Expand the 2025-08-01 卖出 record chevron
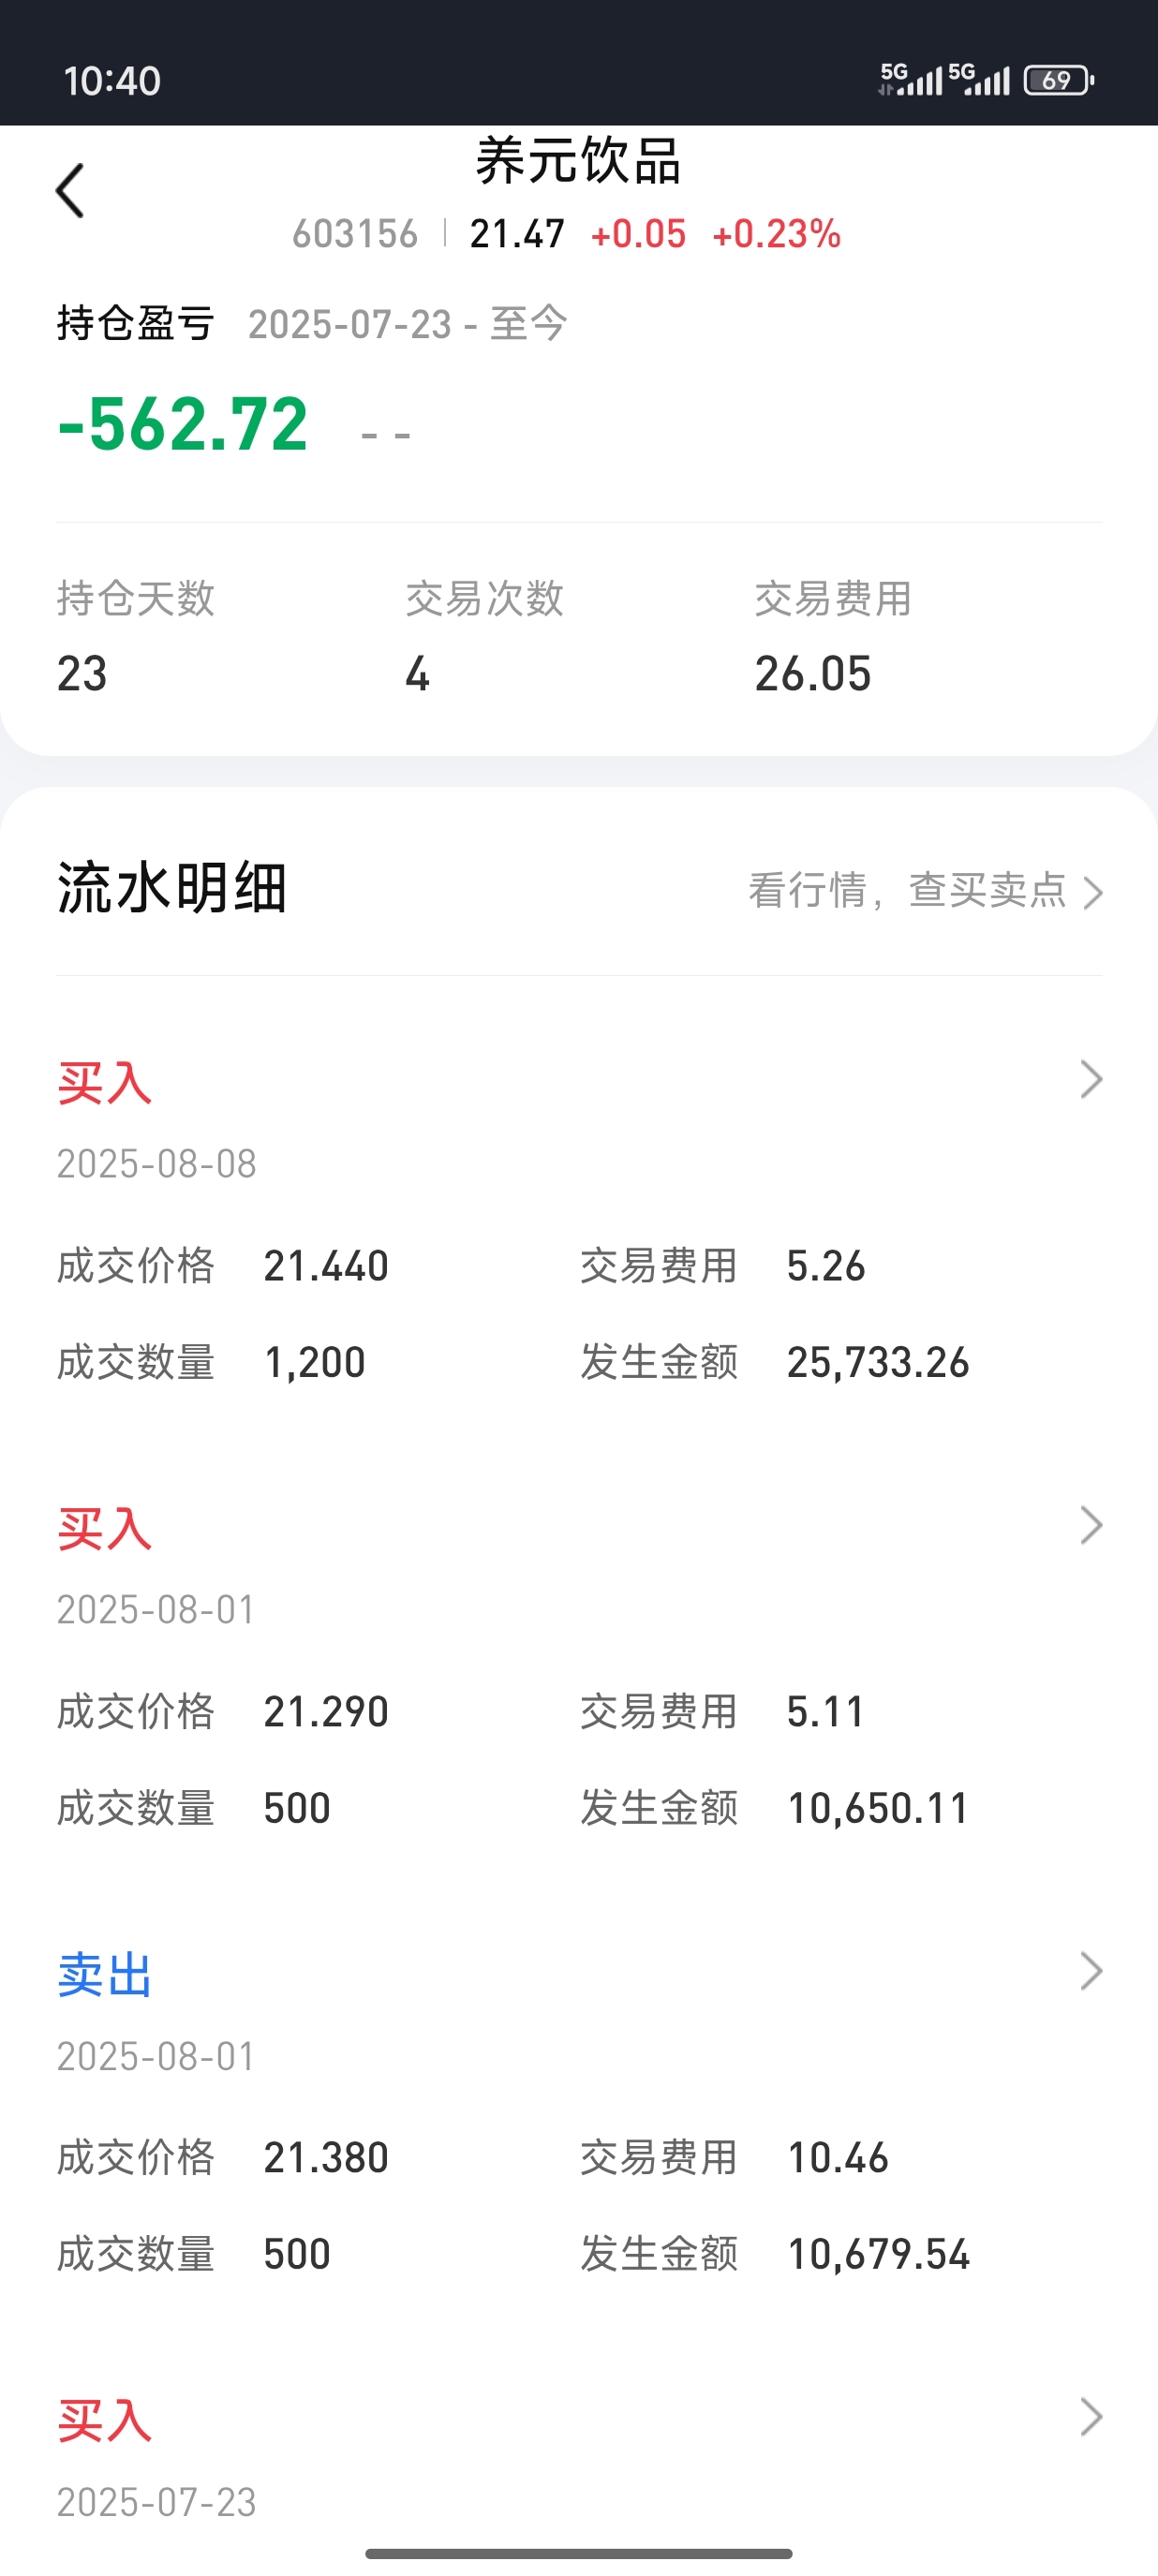The image size is (1158, 2576). click(1091, 1971)
